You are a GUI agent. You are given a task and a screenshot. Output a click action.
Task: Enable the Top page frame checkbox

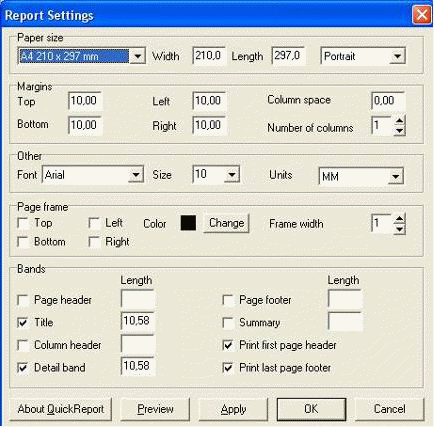coord(23,223)
